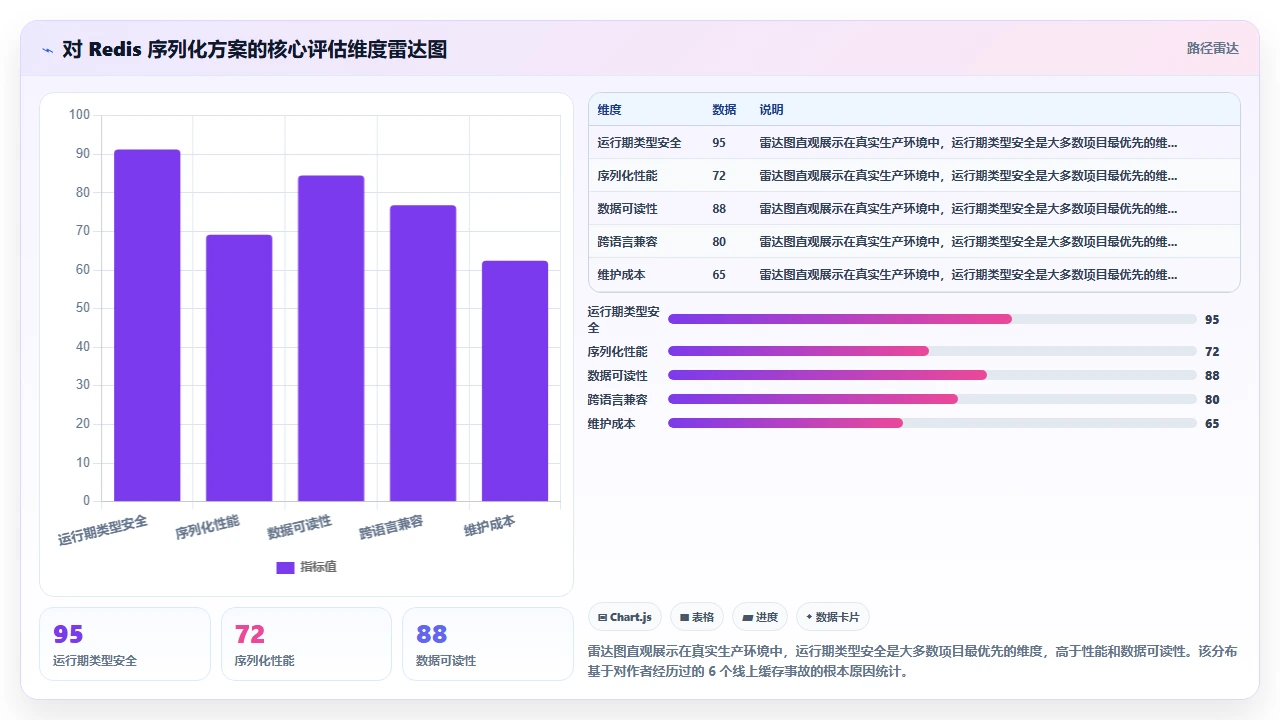This screenshot has width=1280, height=720.
Task: Select the 表格 tag
Action: tap(696, 617)
